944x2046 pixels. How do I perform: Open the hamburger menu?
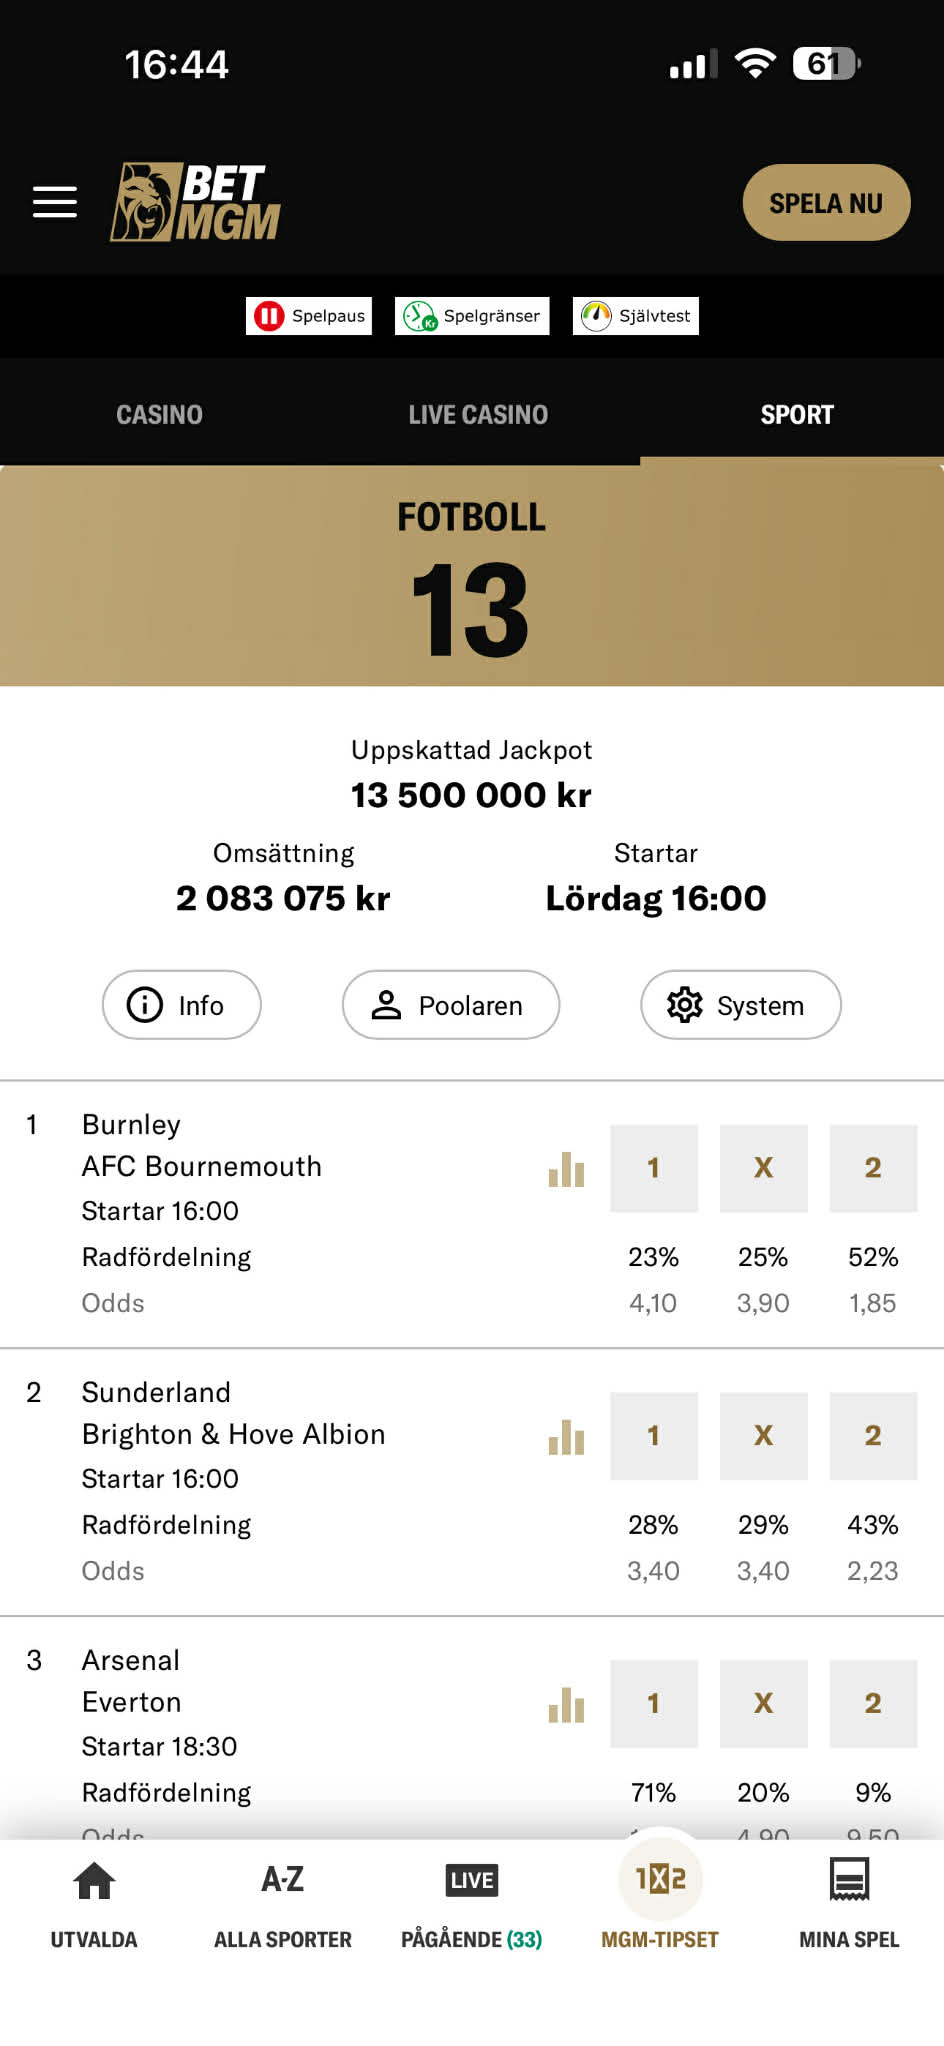55,202
